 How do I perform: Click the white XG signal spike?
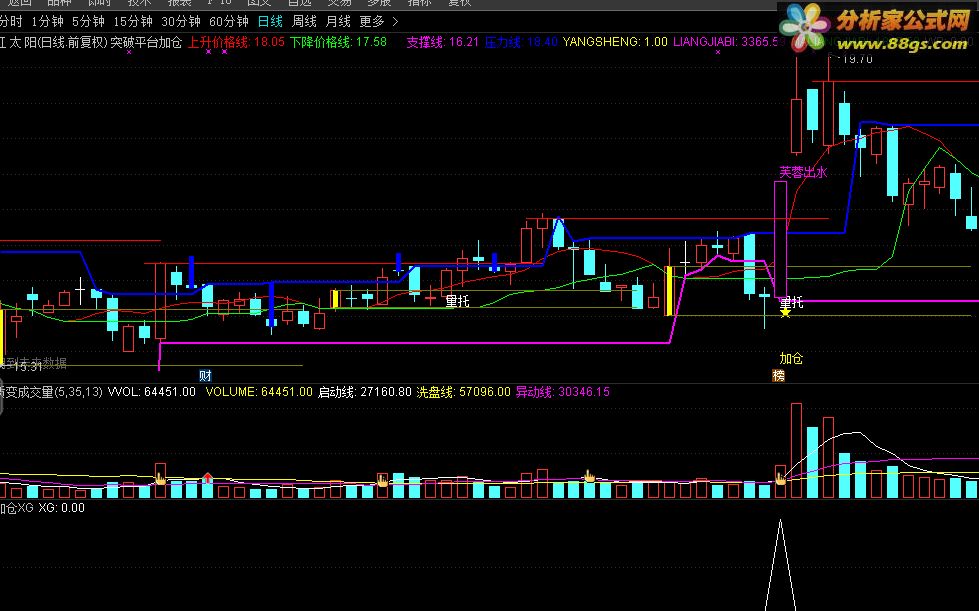point(780,565)
